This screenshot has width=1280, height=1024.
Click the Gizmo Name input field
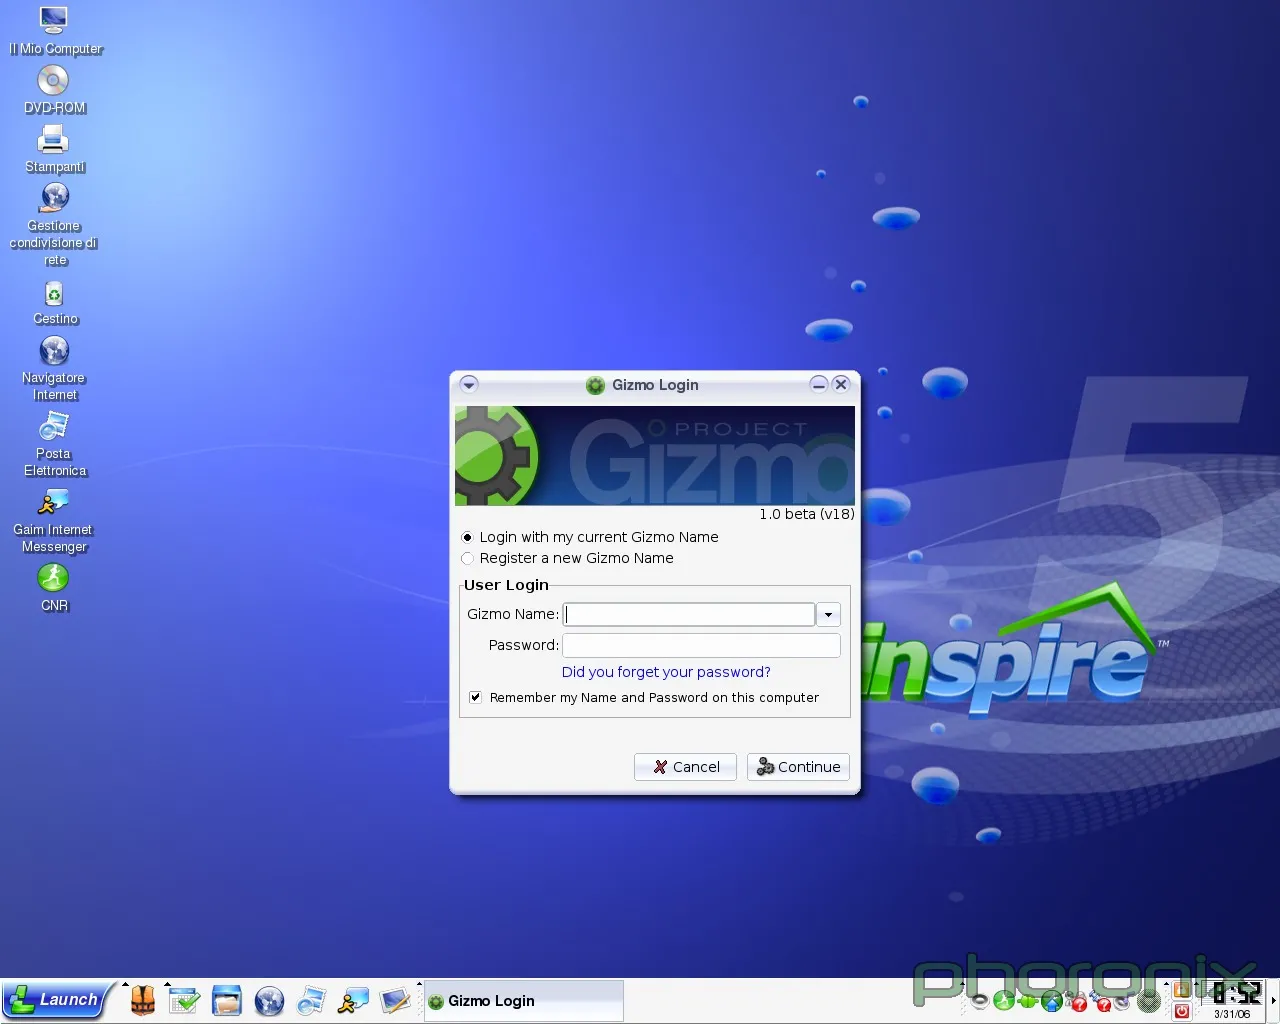coord(689,614)
